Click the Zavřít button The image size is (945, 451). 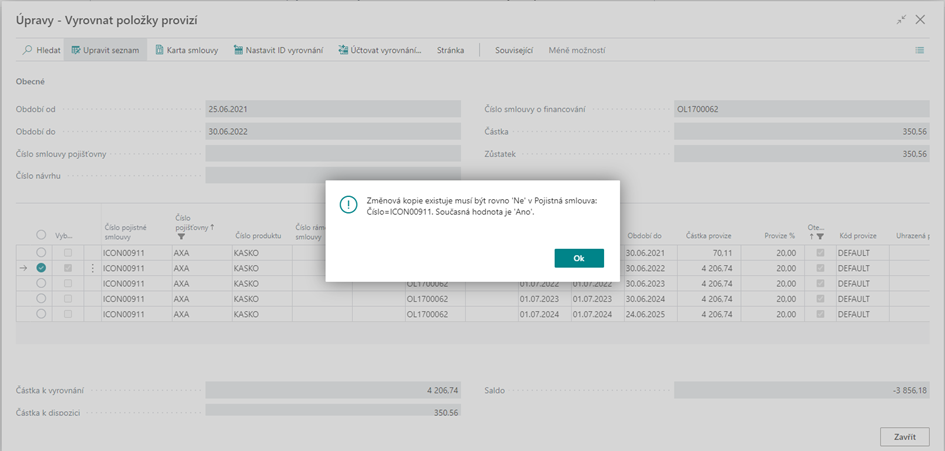pyautogui.click(x=904, y=437)
